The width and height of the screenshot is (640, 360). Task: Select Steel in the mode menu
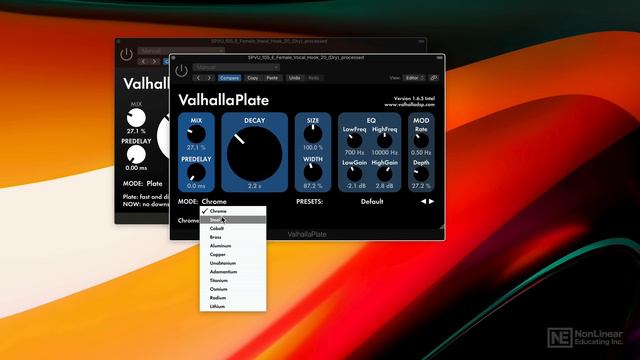pyautogui.click(x=233, y=220)
